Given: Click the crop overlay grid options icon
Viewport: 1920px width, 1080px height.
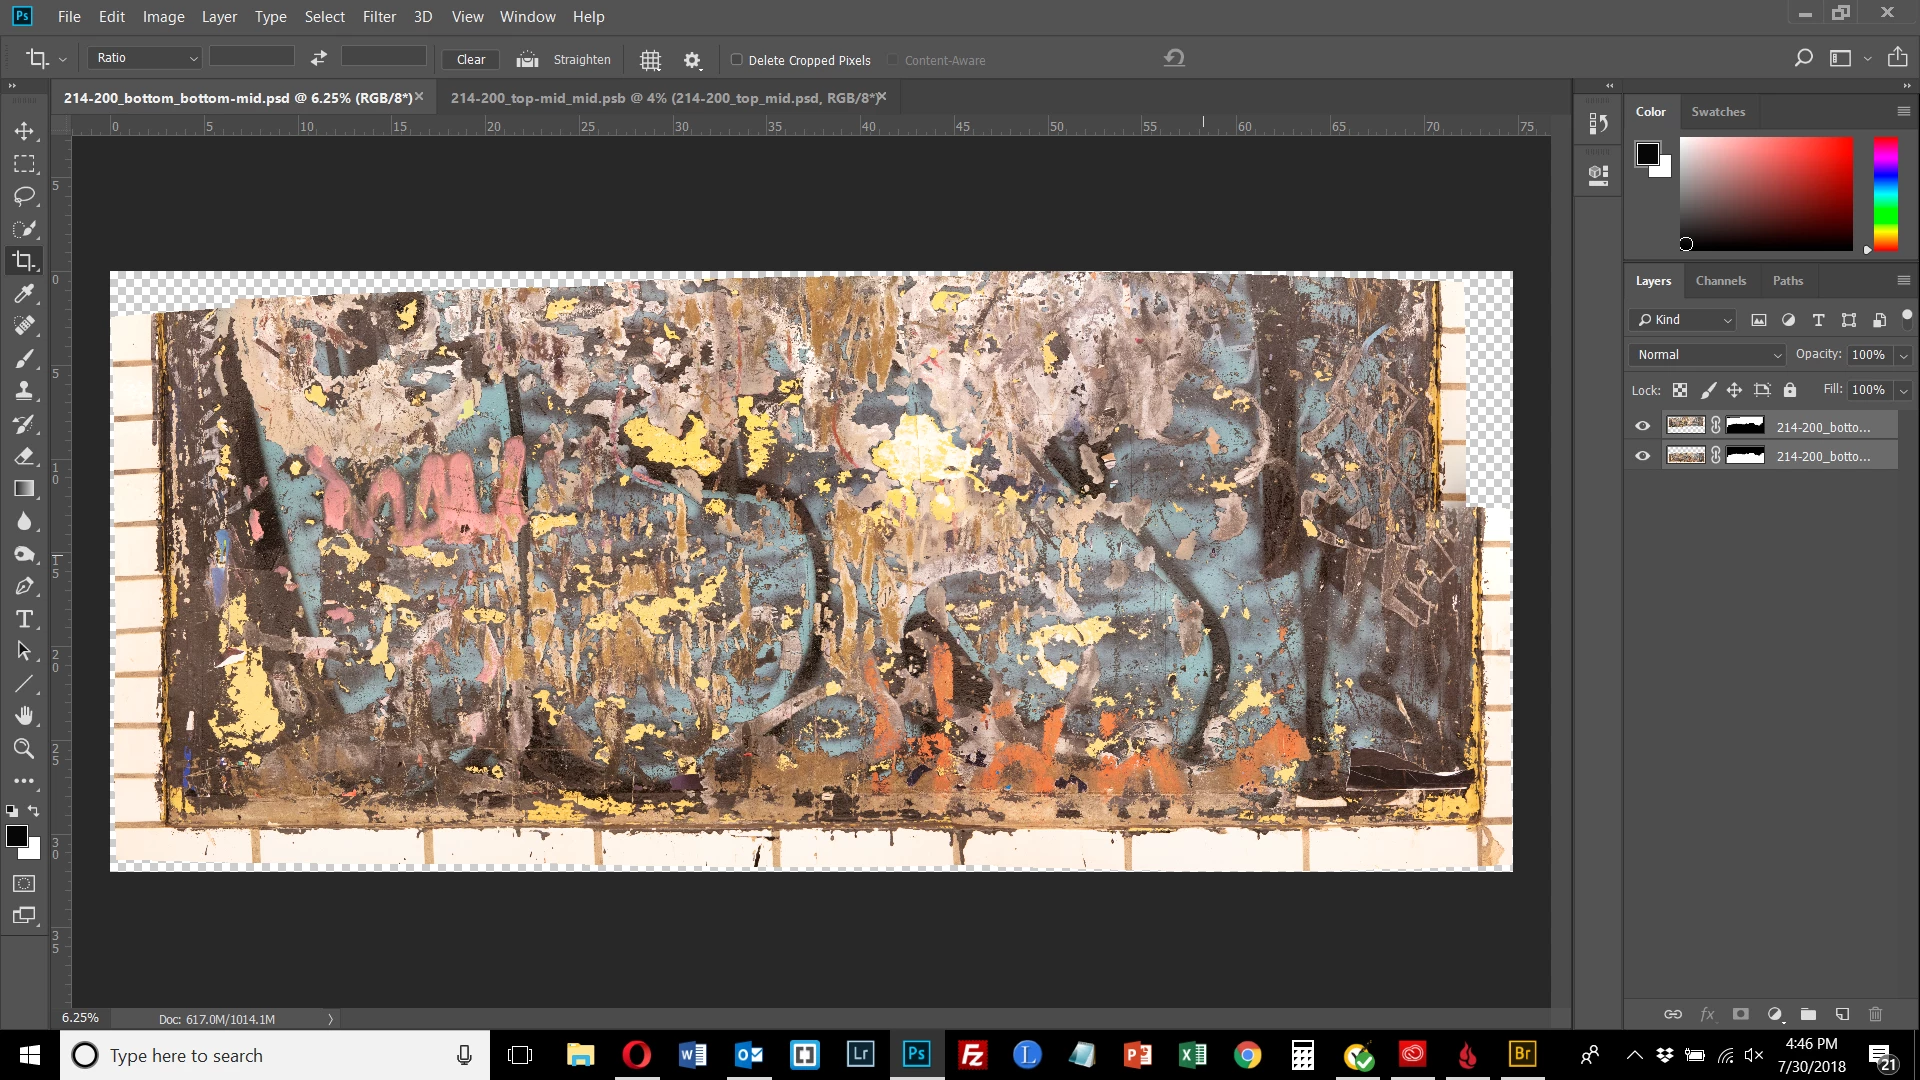Looking at the screenshot, I should pos(650,60).
